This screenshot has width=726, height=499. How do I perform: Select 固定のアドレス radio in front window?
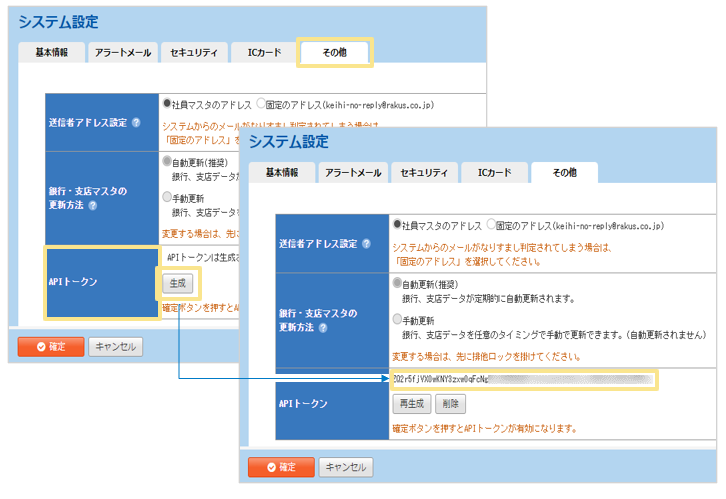(489, 225)
